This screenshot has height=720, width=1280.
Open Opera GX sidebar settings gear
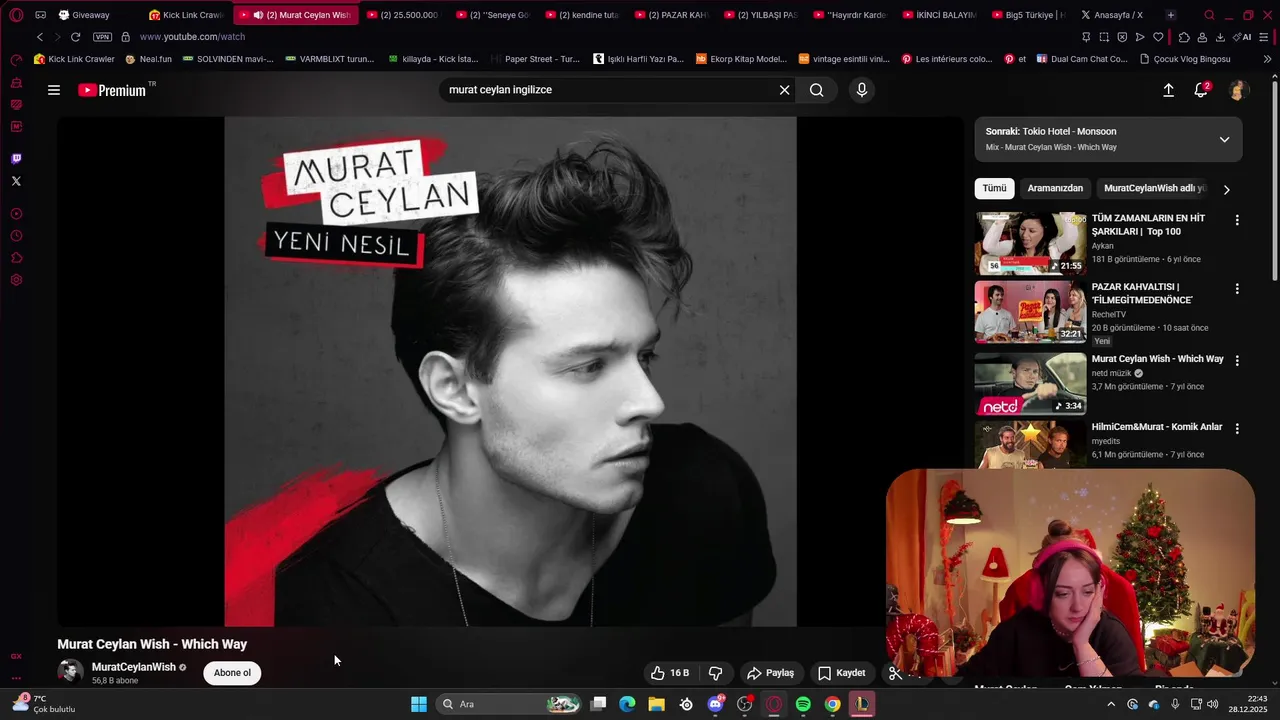coord(16,280)
